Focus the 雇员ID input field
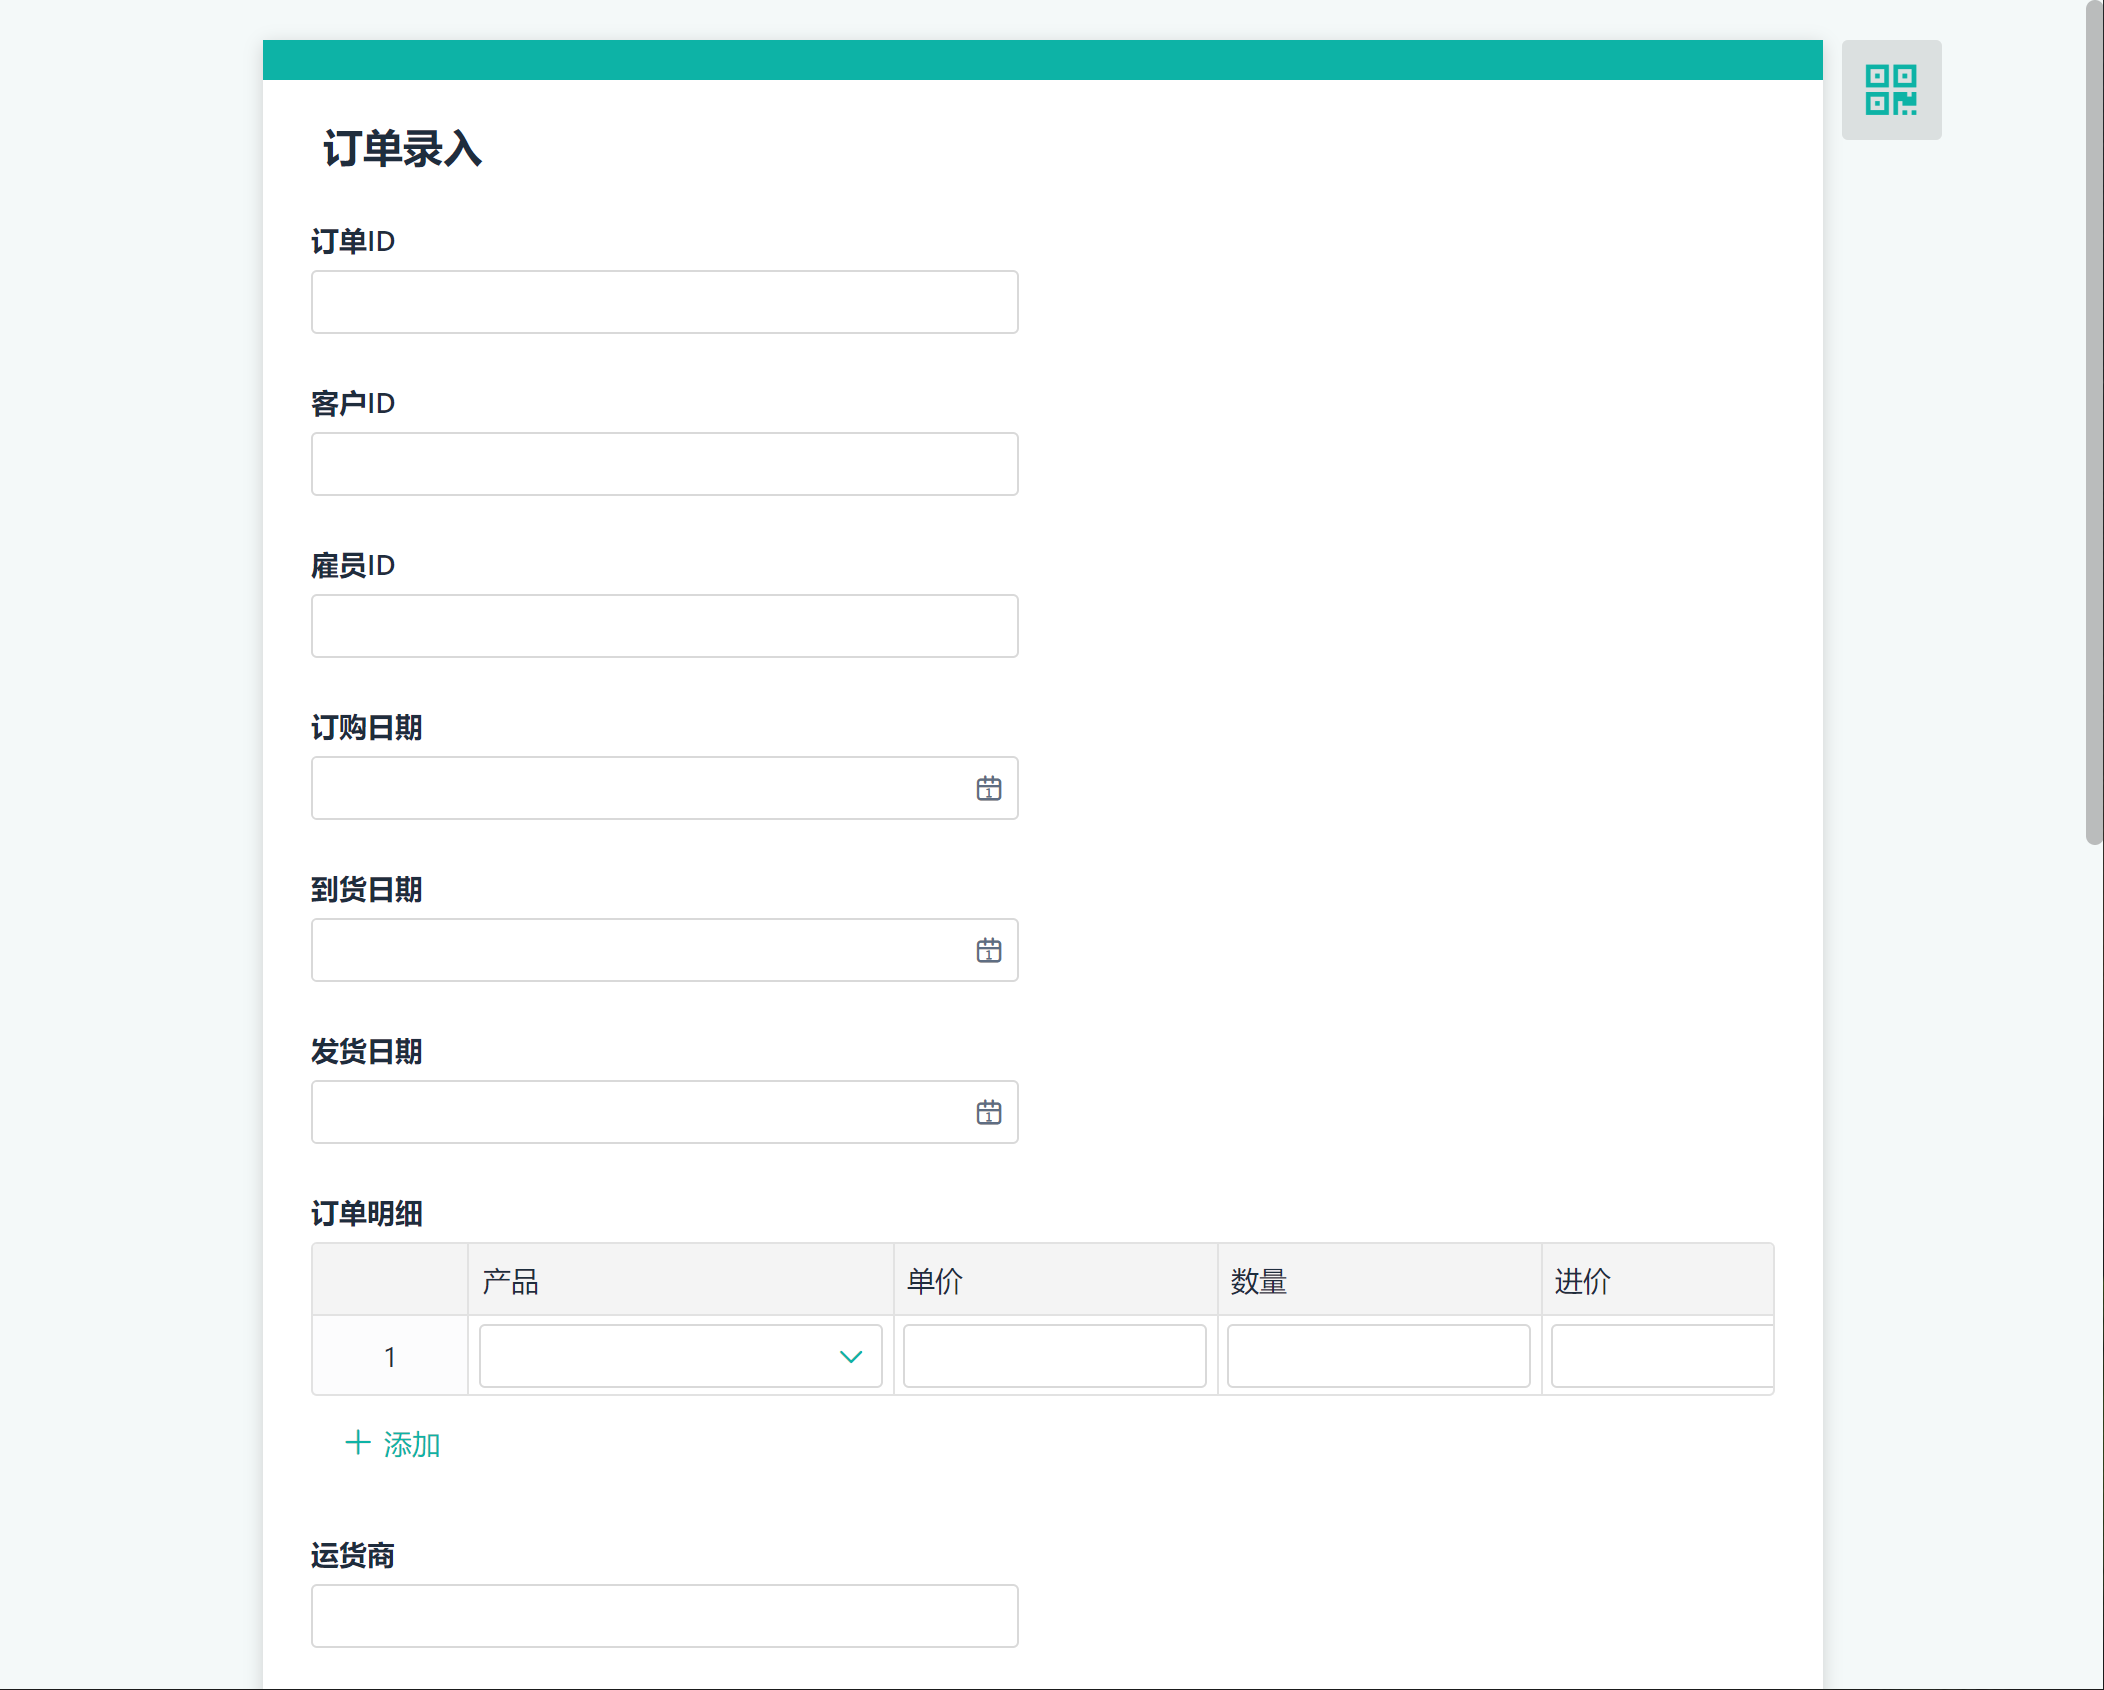This screenshot has height=1690, width=2104. [664, 626]
